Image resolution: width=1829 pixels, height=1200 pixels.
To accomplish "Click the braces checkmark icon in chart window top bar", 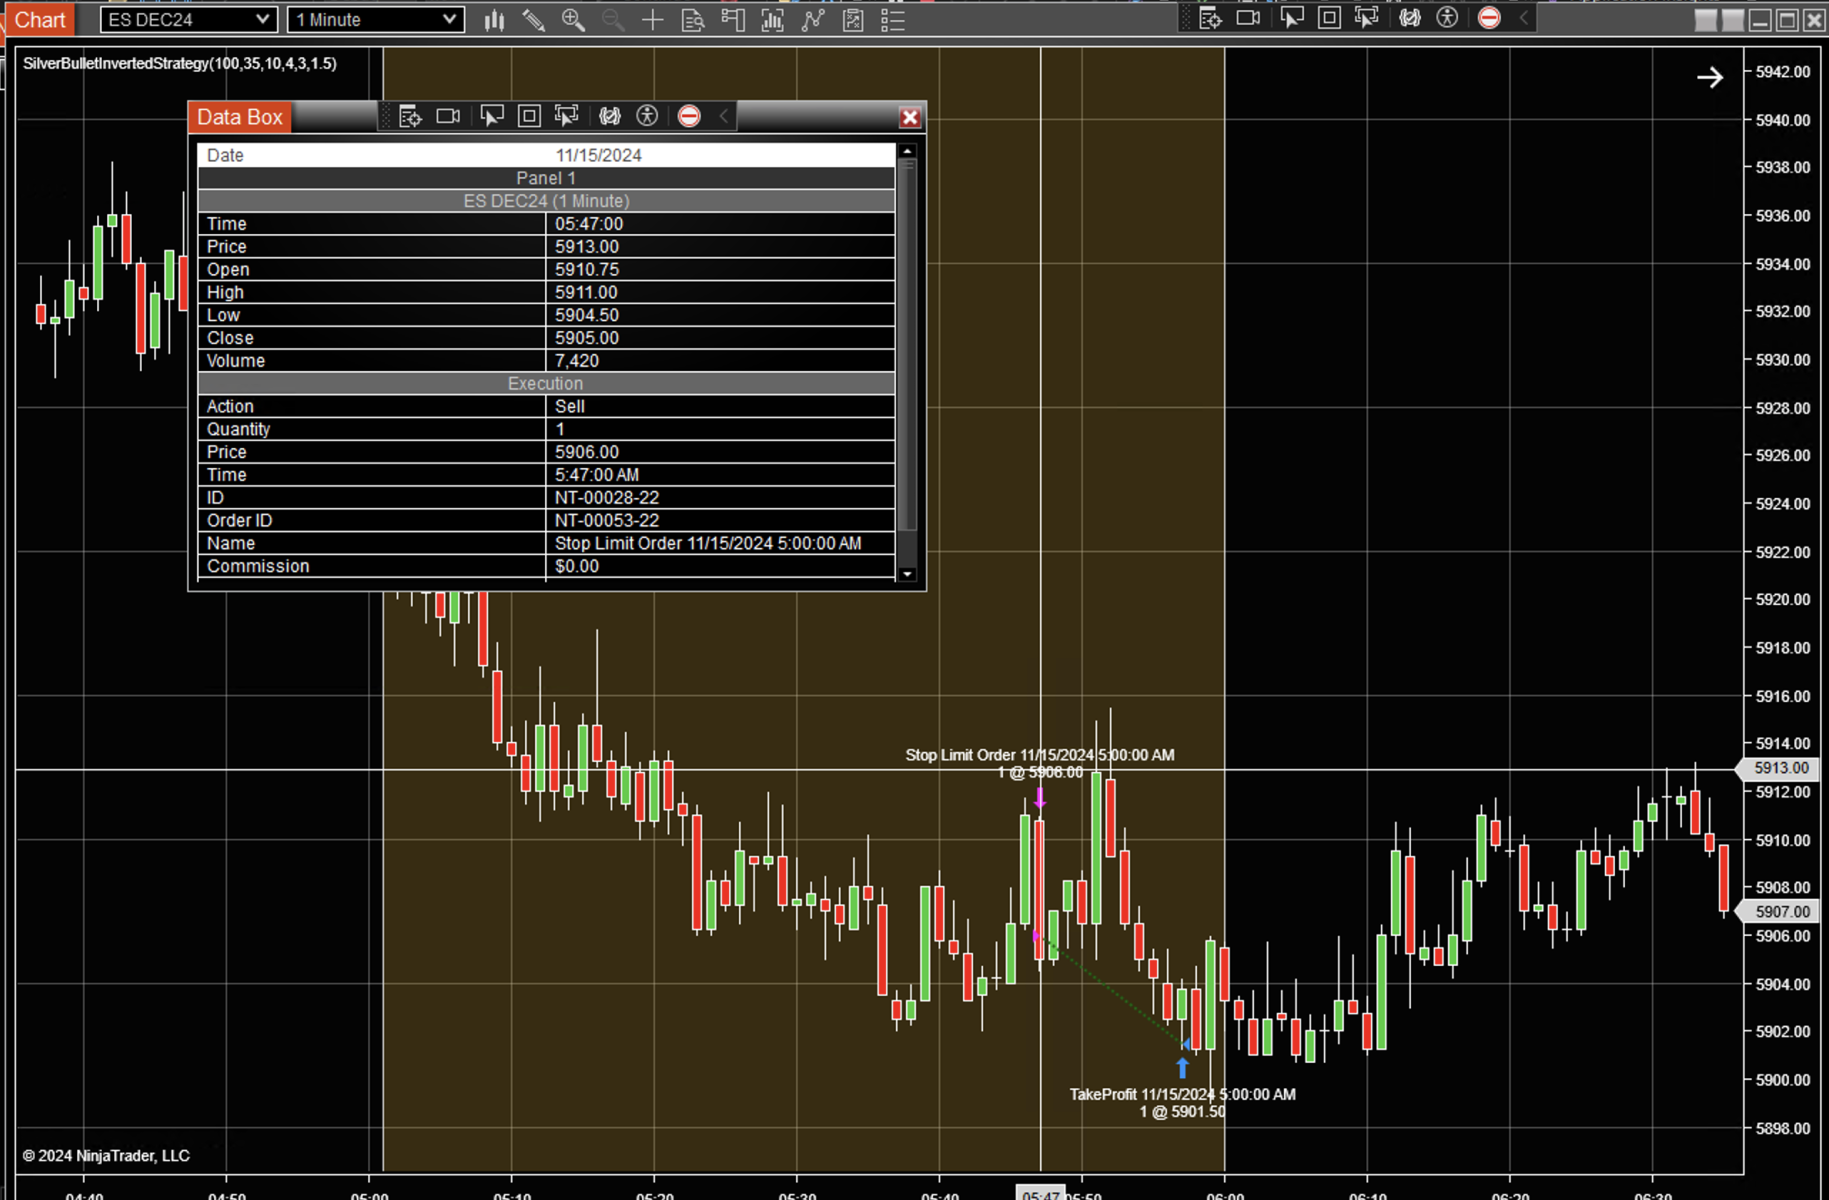I will pyautogui.click(x=1410, y=18).
